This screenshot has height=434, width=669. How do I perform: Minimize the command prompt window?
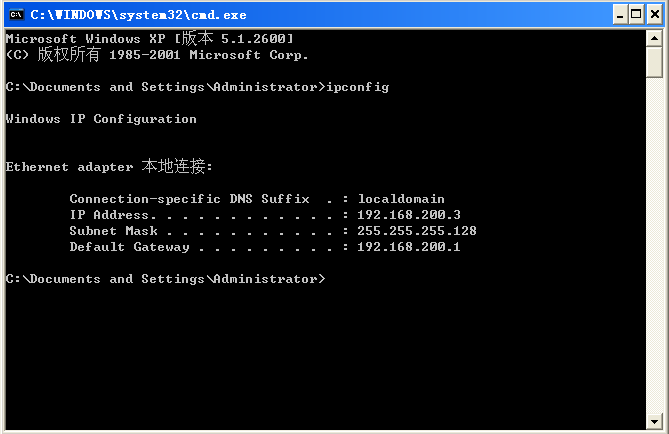click(x=620, y=15)
